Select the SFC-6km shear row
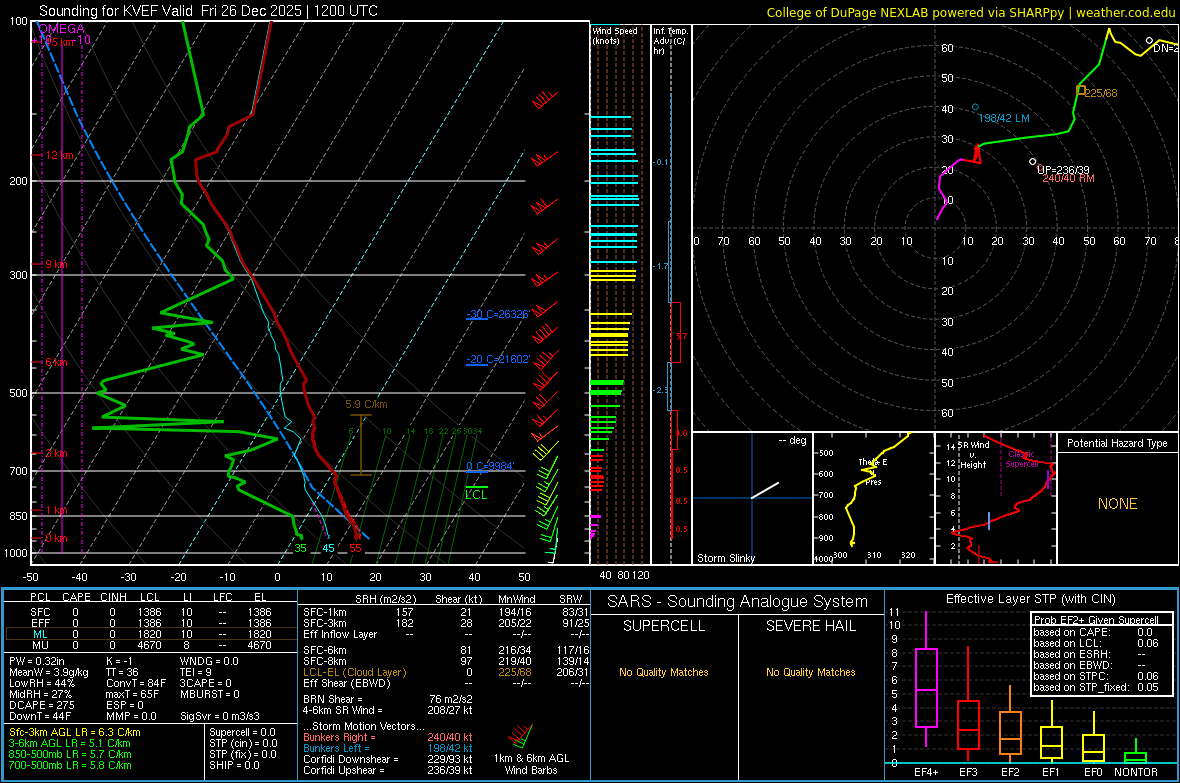 click(446, 650)
